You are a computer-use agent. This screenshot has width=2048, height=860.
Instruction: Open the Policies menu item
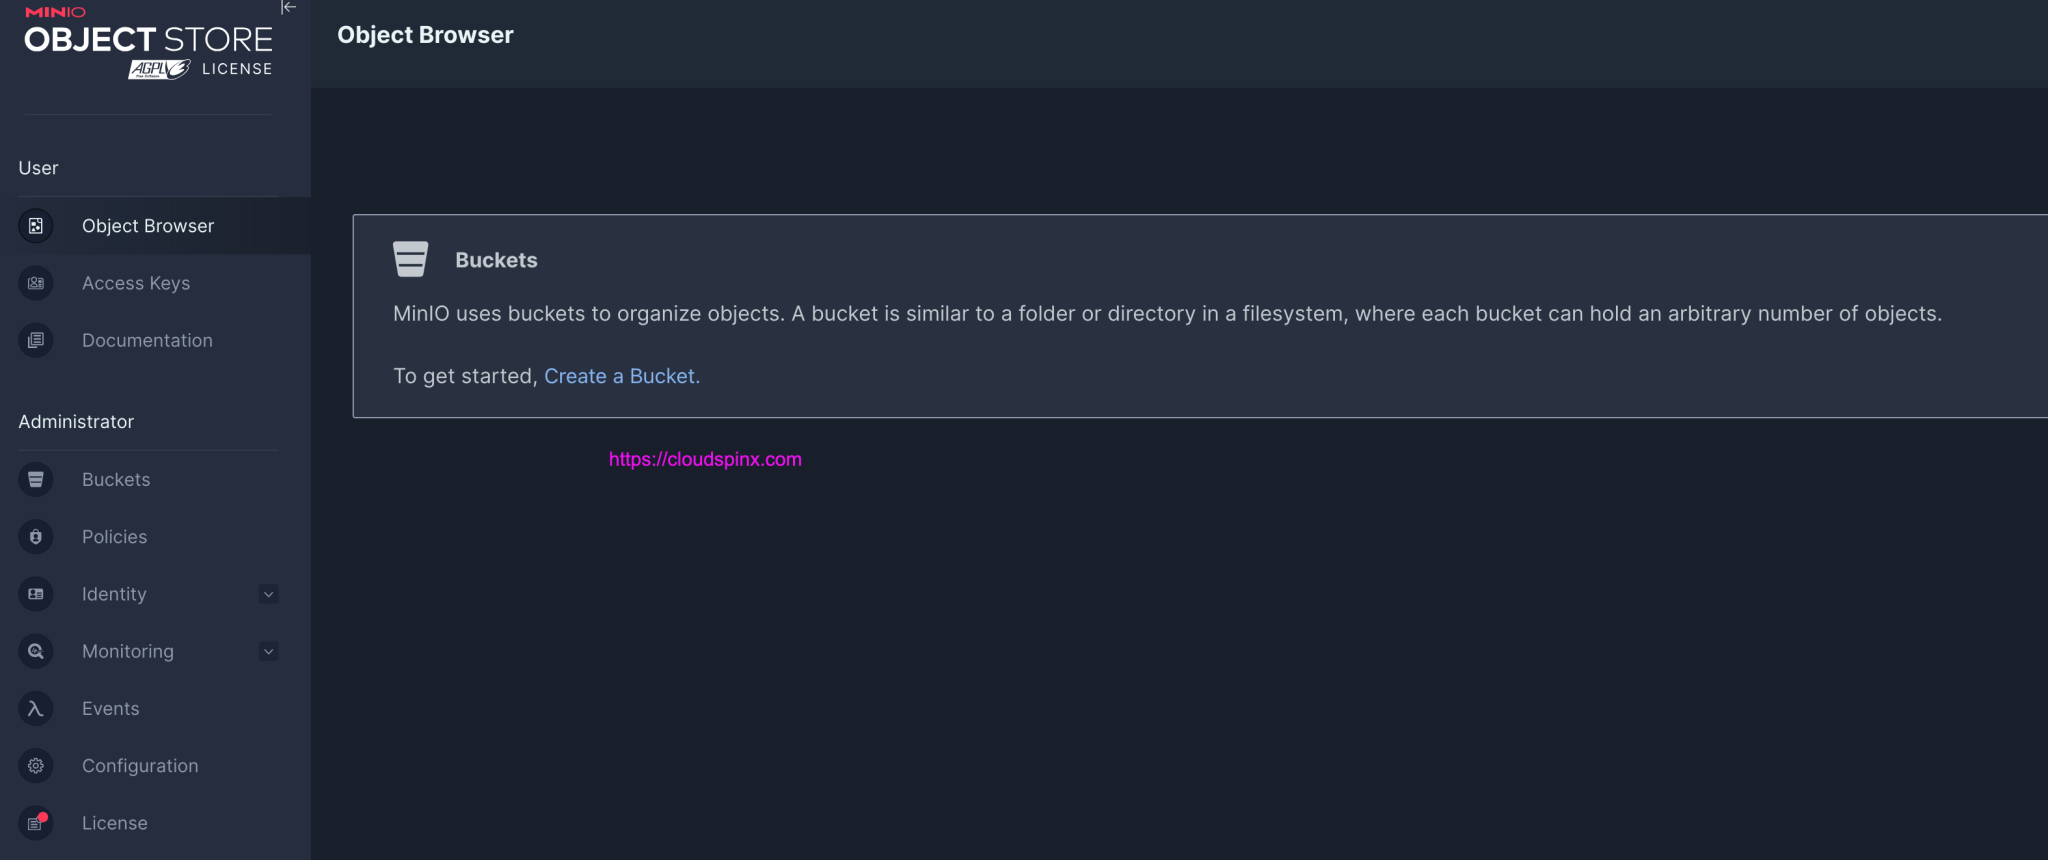pos(114,537)
